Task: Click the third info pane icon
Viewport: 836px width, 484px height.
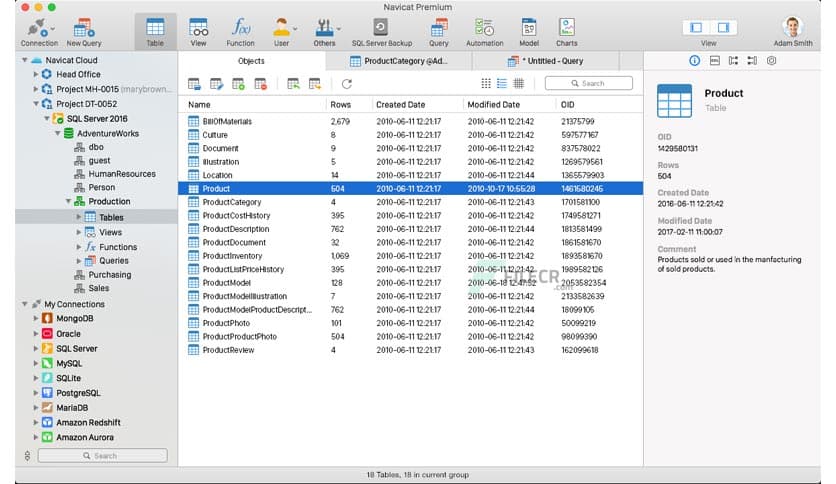Action: point(734,61)
